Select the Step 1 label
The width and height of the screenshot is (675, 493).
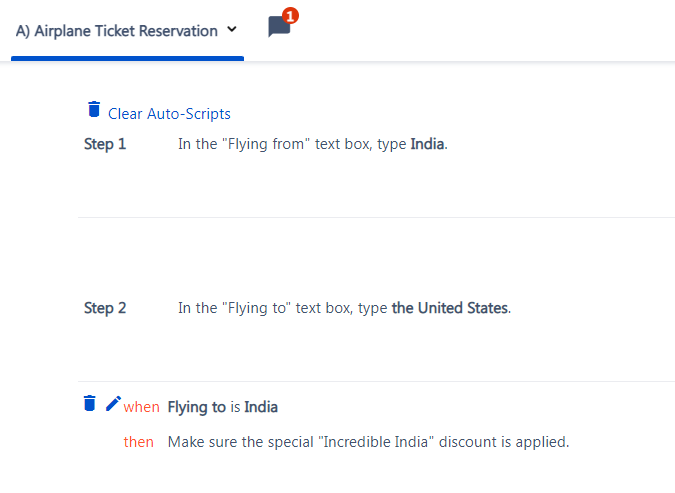[x=105, y=144]
